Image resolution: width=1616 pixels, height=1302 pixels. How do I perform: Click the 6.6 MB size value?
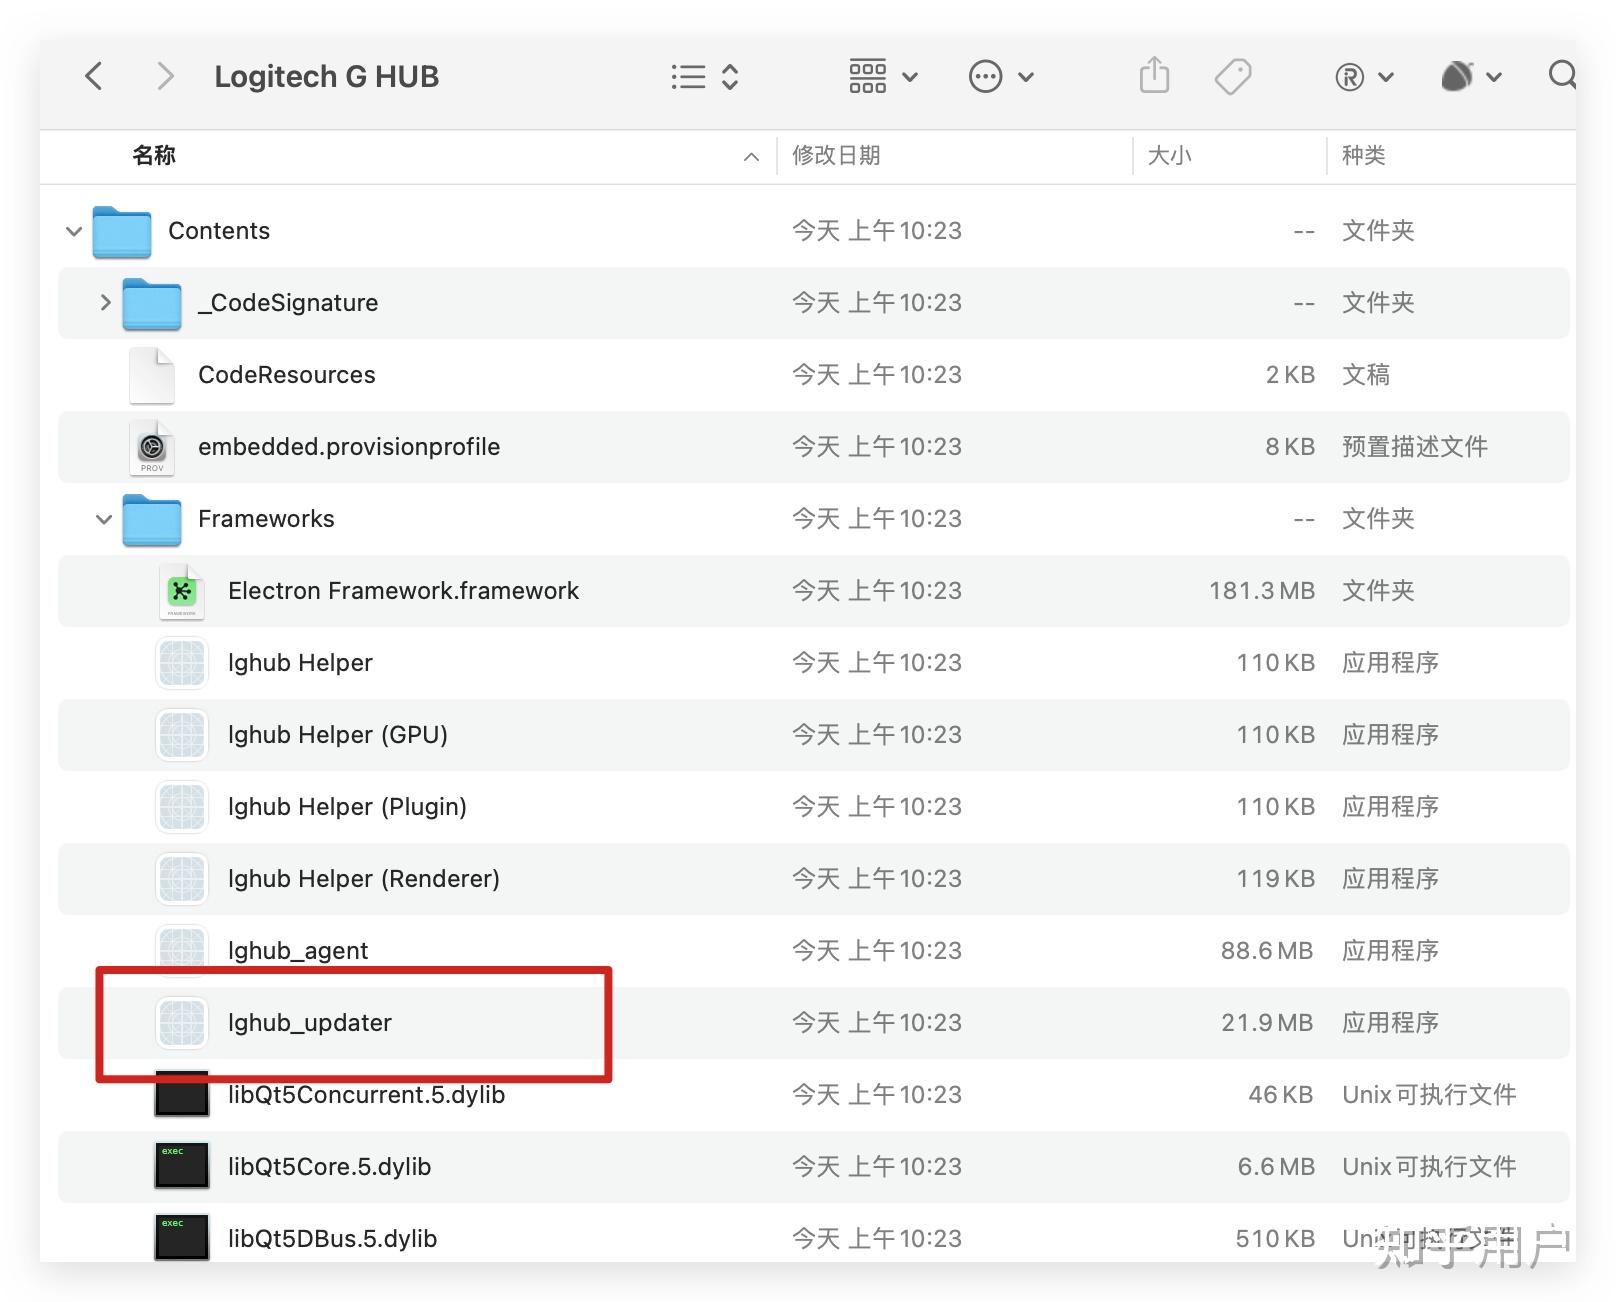point(1276,1167)
